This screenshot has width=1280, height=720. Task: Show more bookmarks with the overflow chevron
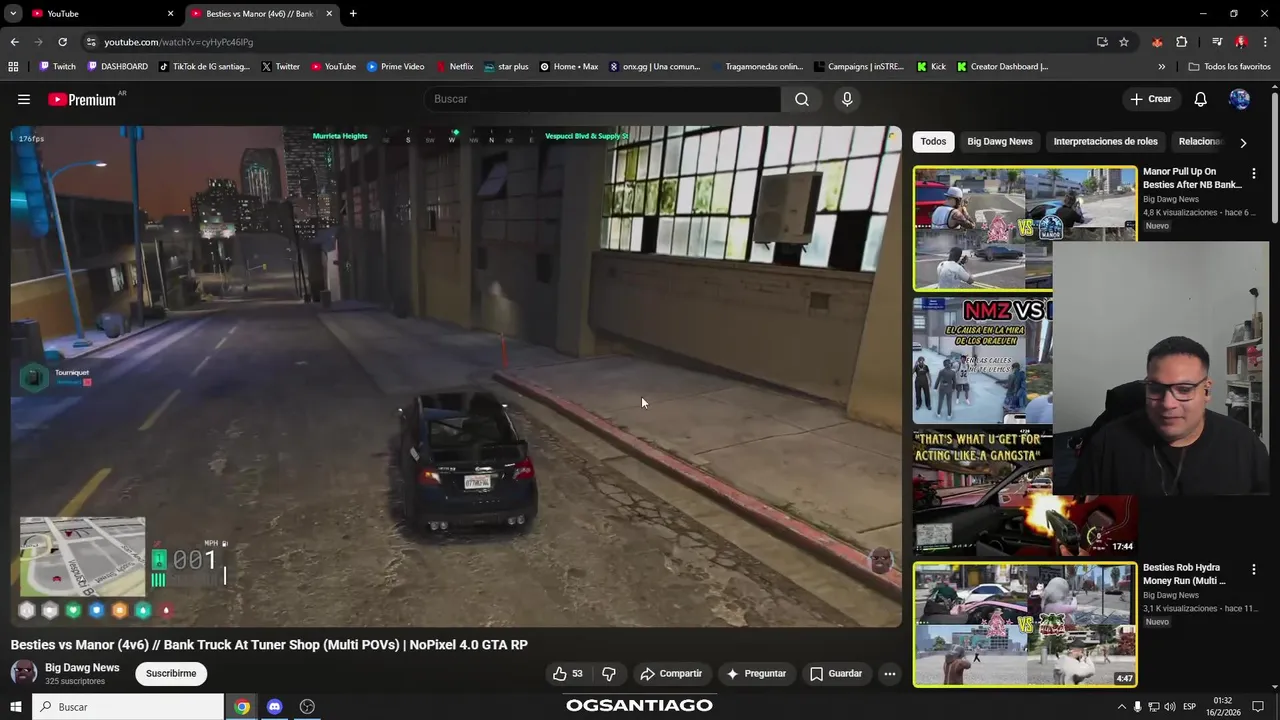[x=1161, y=67]
